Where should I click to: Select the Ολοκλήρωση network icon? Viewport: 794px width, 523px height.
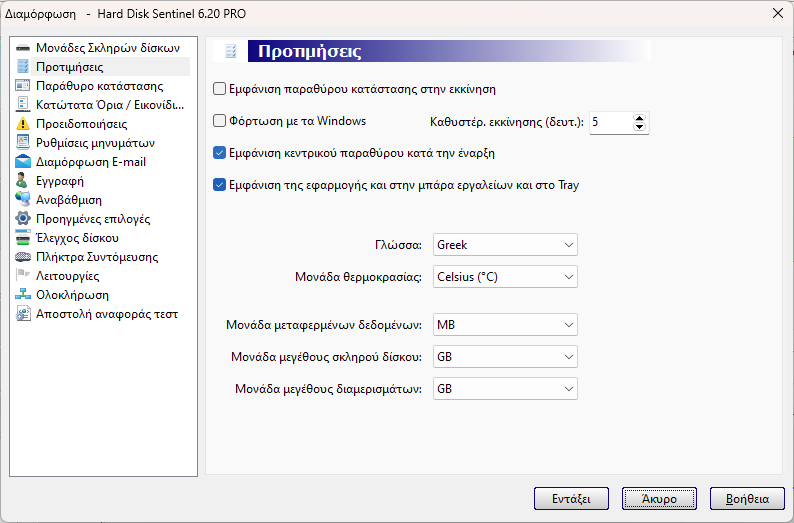(x=23, y=295)
